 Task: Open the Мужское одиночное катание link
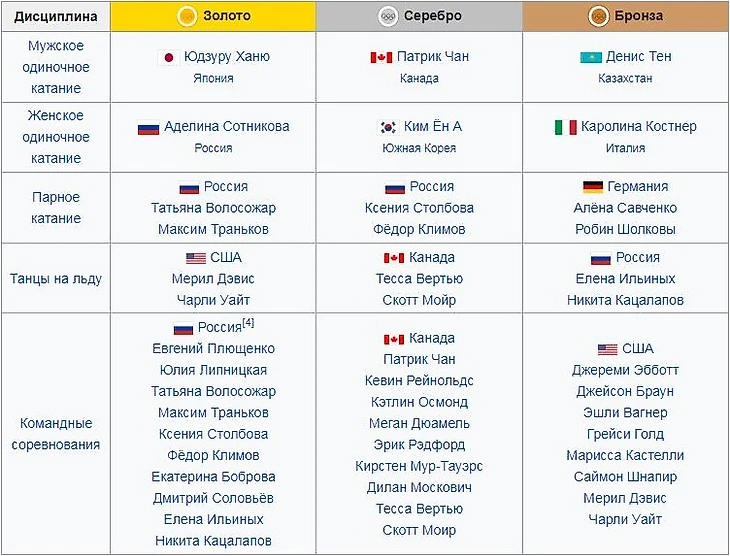pos(56,67)
